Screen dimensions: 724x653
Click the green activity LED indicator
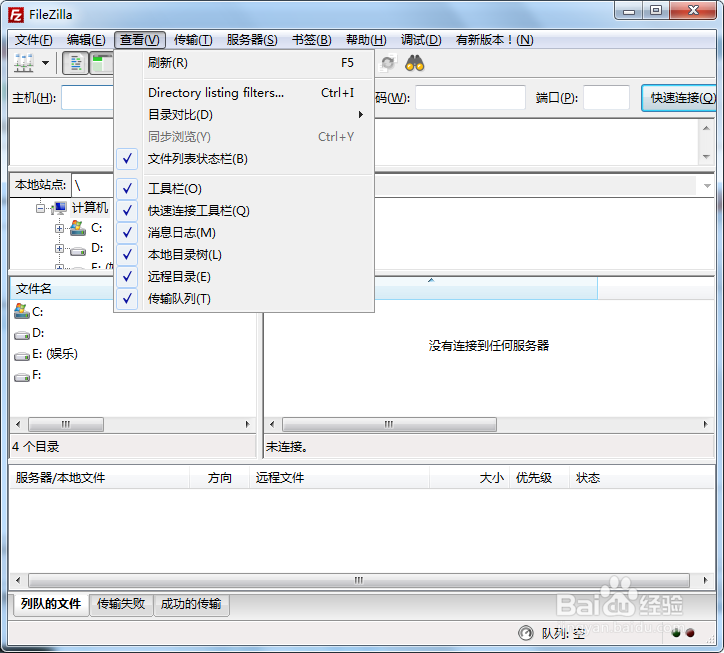coord(676,633)
